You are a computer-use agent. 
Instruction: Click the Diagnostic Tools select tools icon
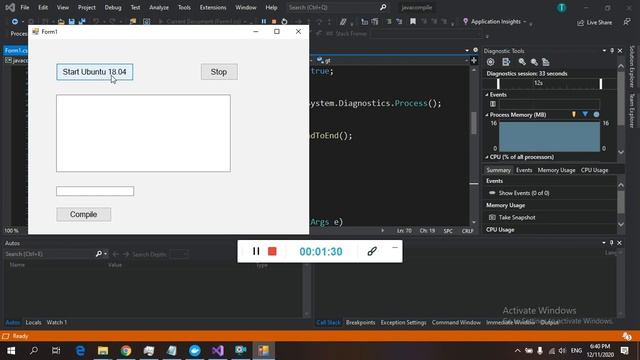(x=506, y=62)
